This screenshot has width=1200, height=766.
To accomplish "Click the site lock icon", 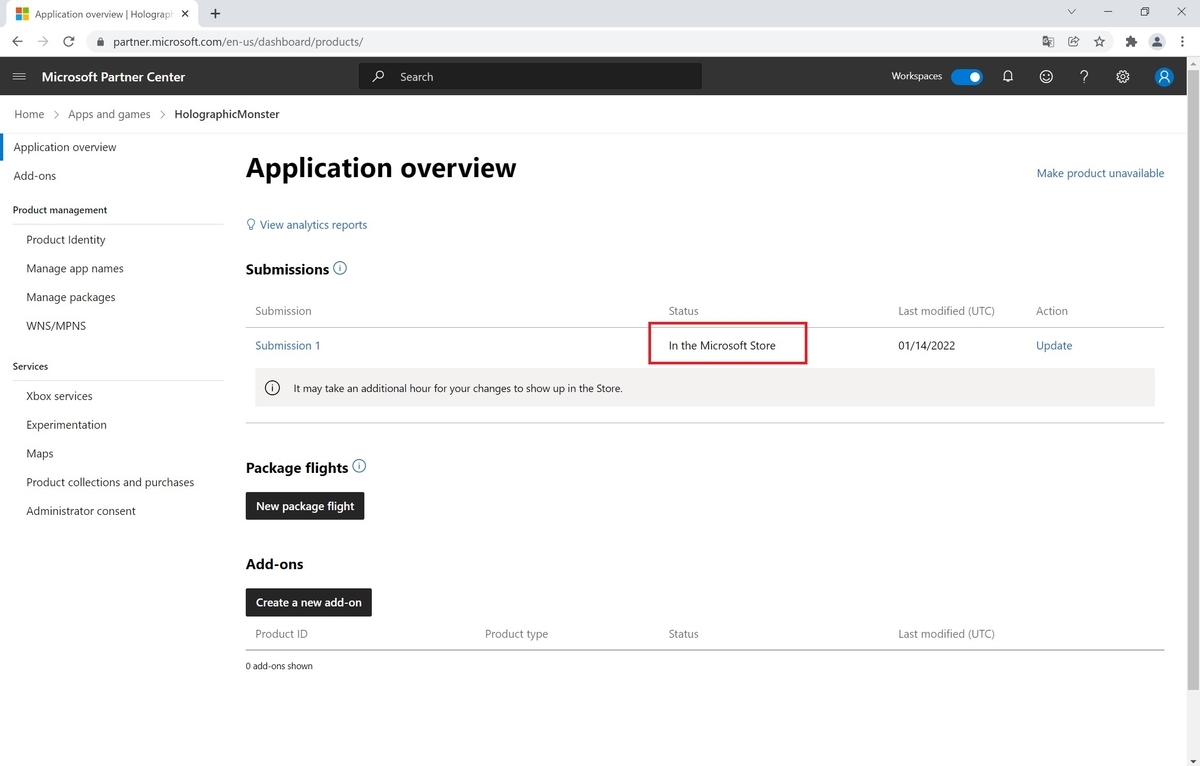I will point(100,42).
